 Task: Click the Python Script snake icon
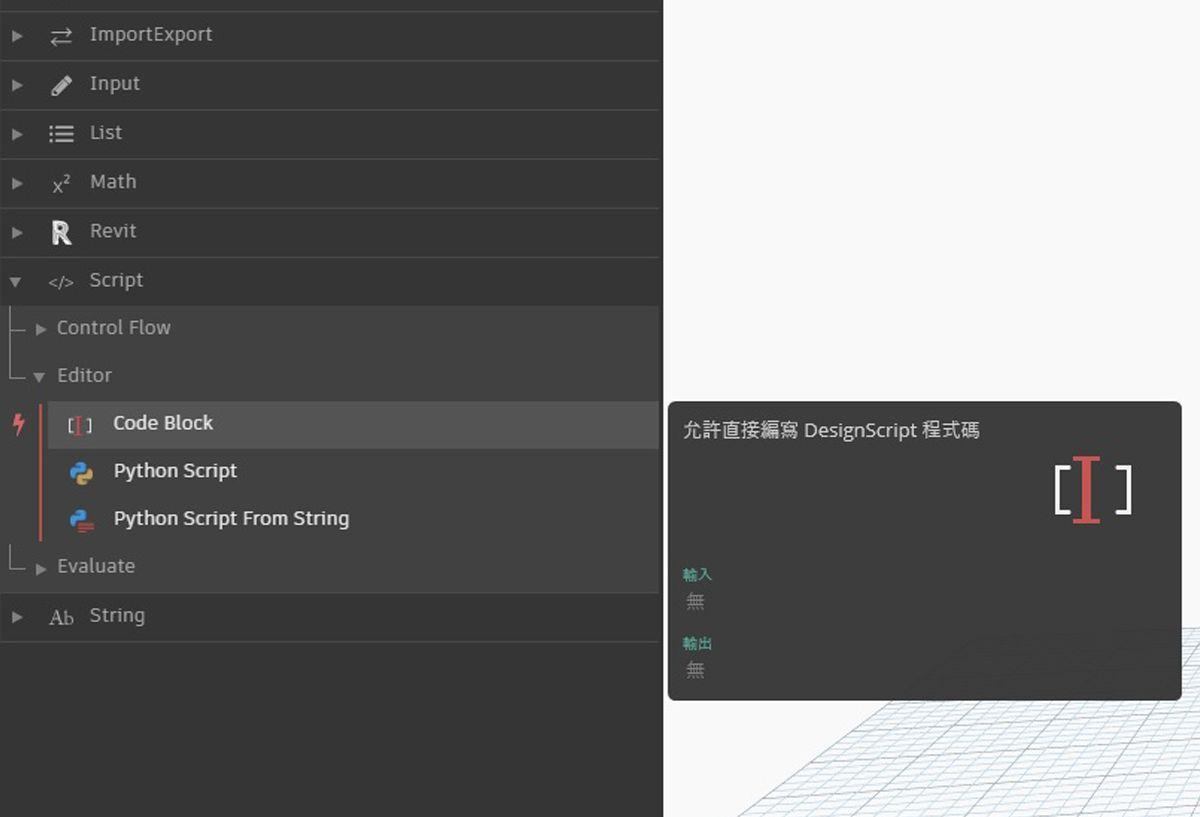coord(81,473)
